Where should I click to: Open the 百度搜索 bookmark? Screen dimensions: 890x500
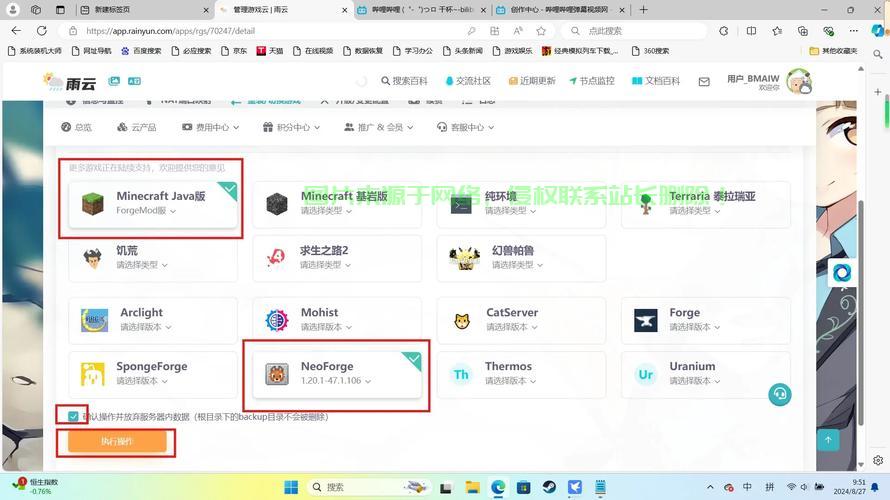(141, 51)
